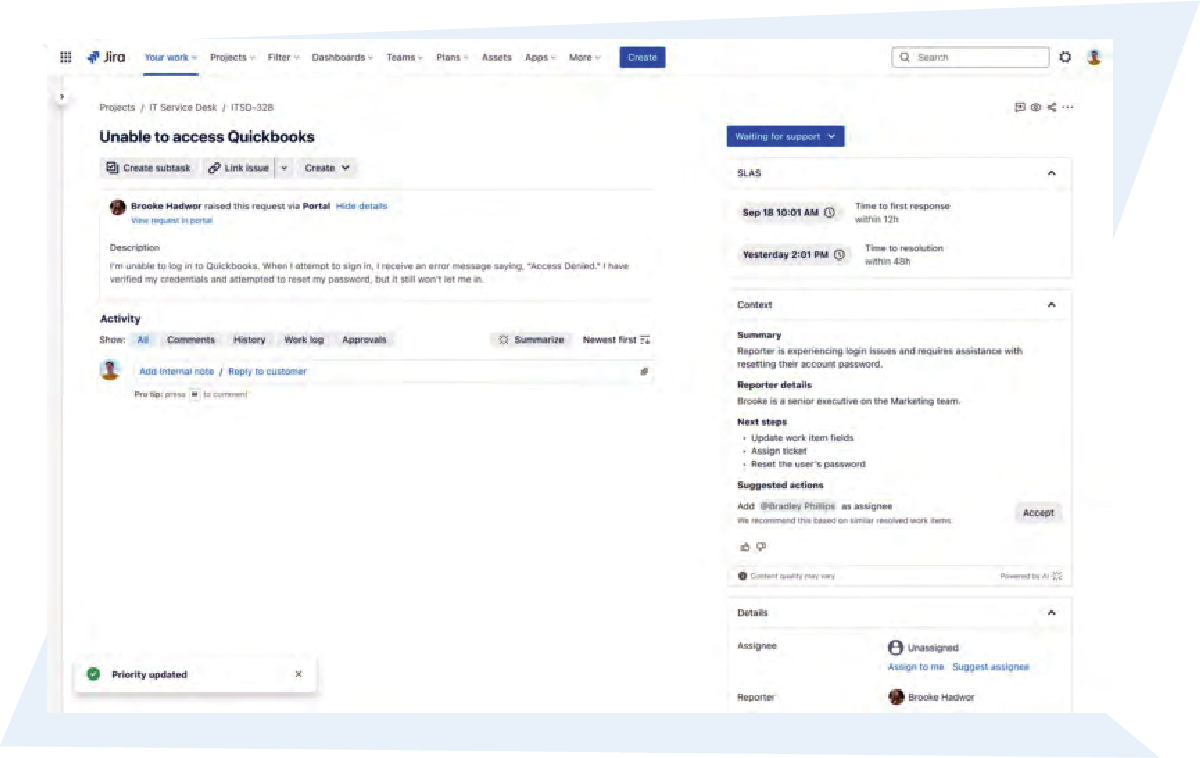Open Your work menu
Image resolution: width=1200 pixels, height=758 pixels.
click(171, 58)
